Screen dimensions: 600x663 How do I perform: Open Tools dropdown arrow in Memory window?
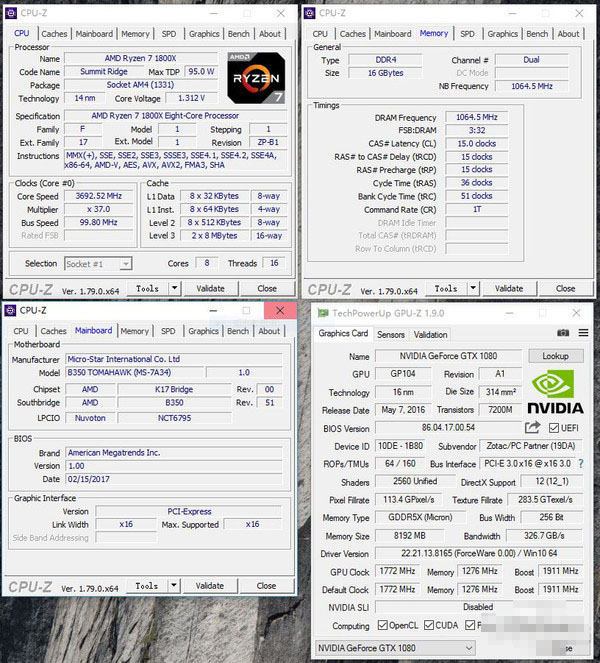[473, 288]
